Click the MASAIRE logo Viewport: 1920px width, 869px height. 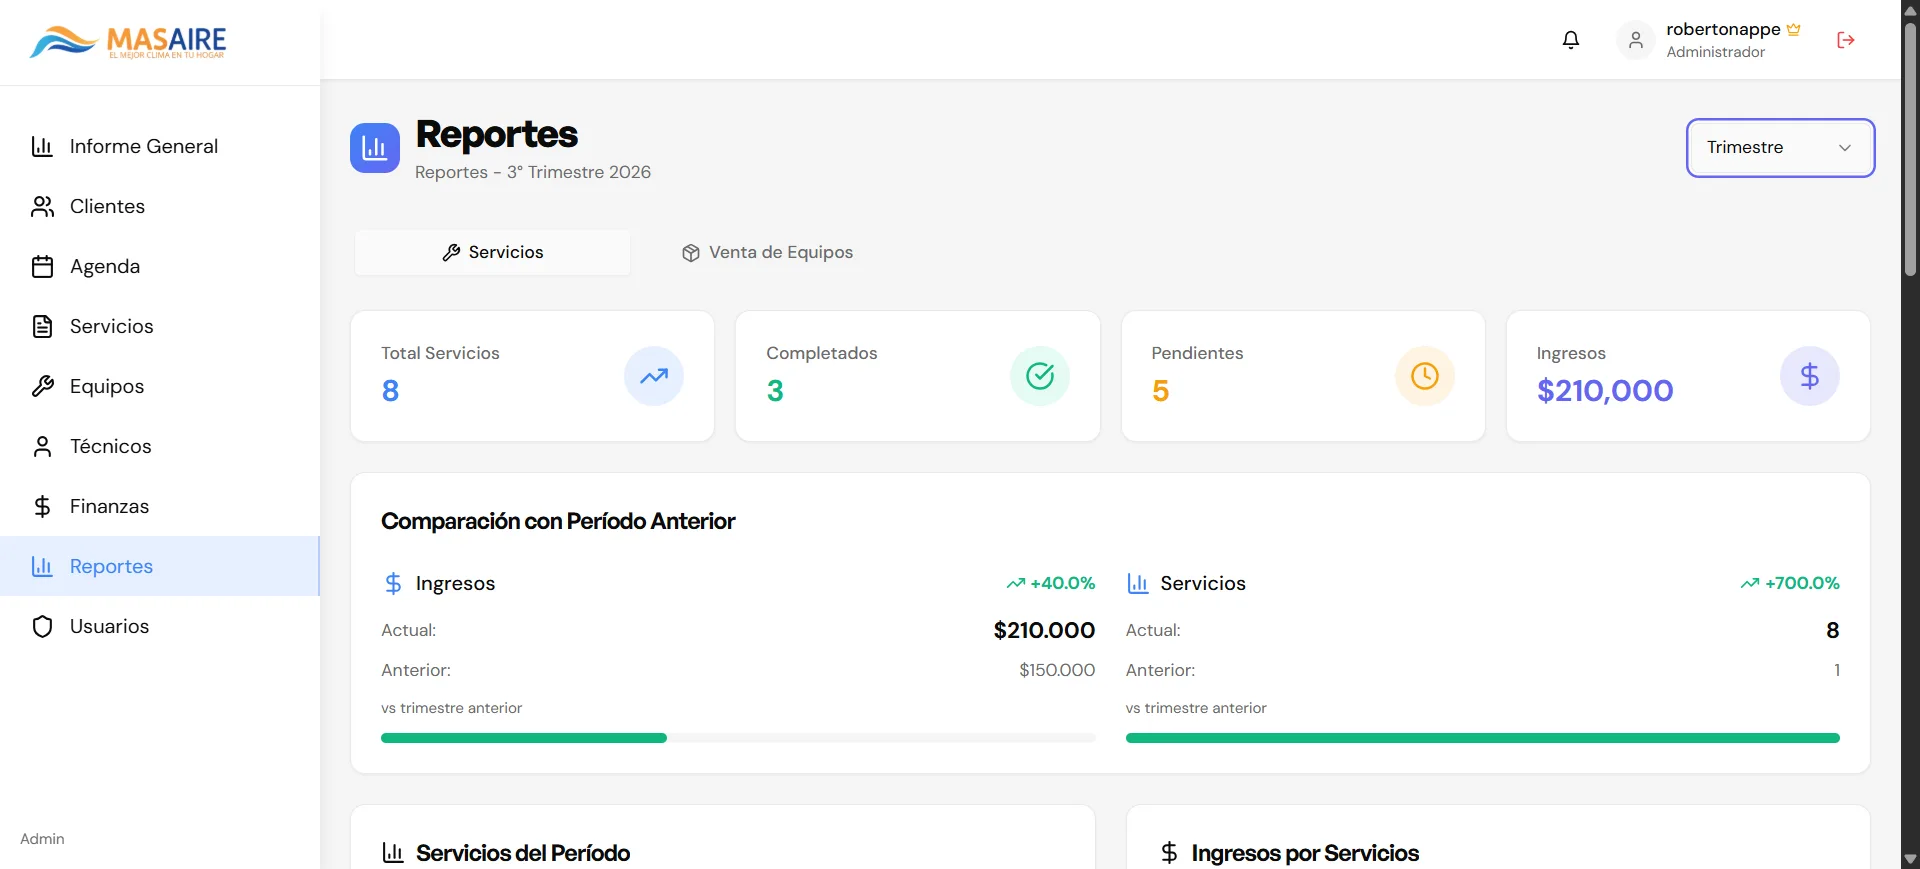[128, 42]
